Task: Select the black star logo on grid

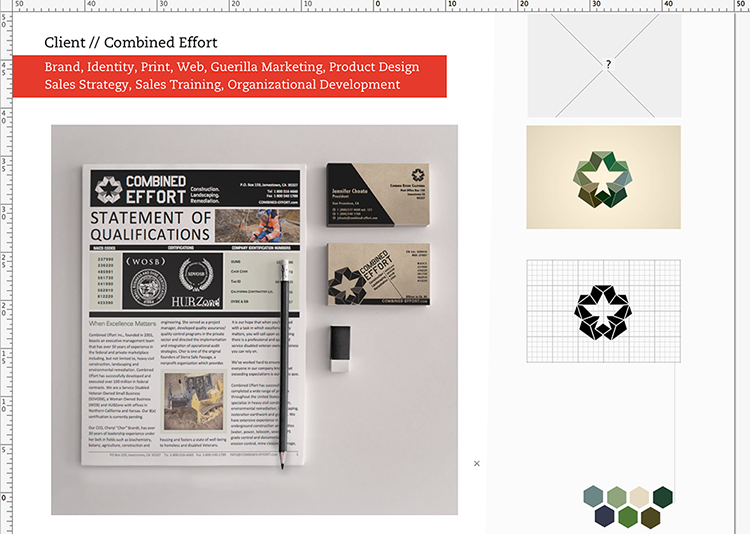Action: [604, 312]
